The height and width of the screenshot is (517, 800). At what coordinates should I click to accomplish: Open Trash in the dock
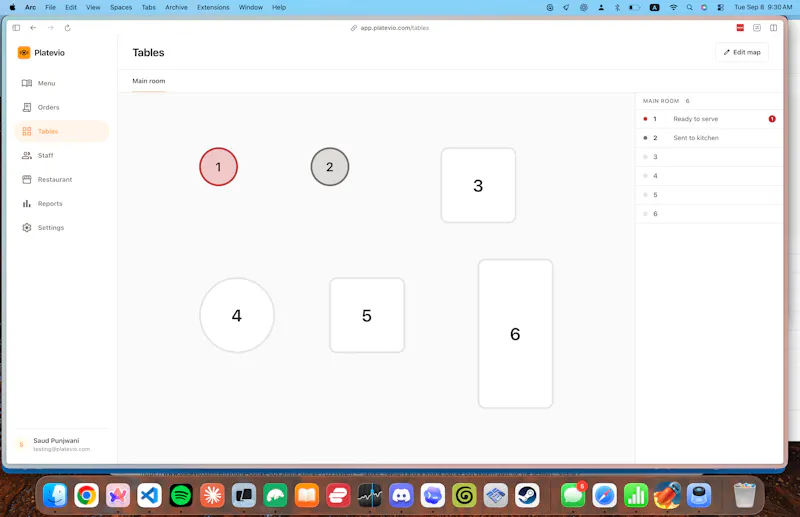(x=744, y=495)
